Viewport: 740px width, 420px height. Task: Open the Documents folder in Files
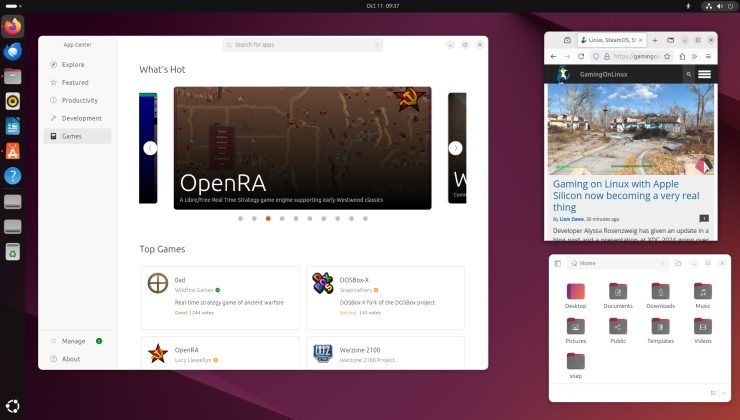[618, 296]
